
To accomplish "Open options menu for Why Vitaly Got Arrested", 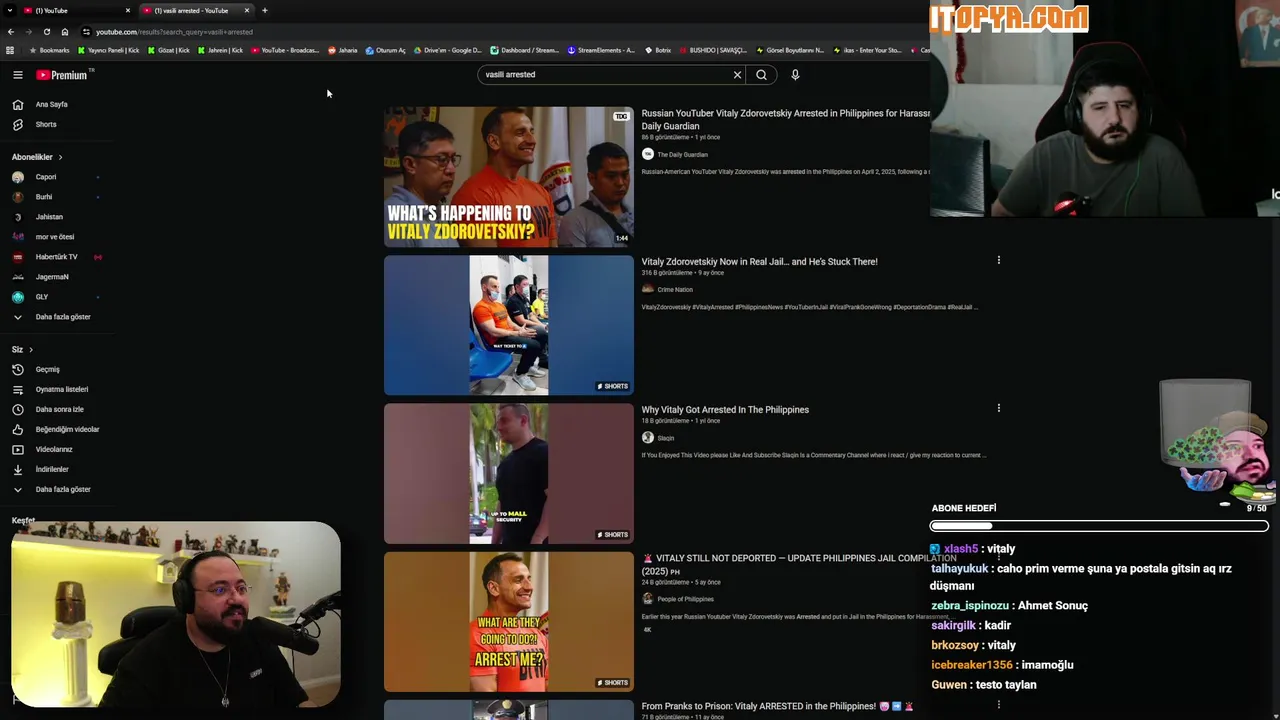I will (998, 408).
